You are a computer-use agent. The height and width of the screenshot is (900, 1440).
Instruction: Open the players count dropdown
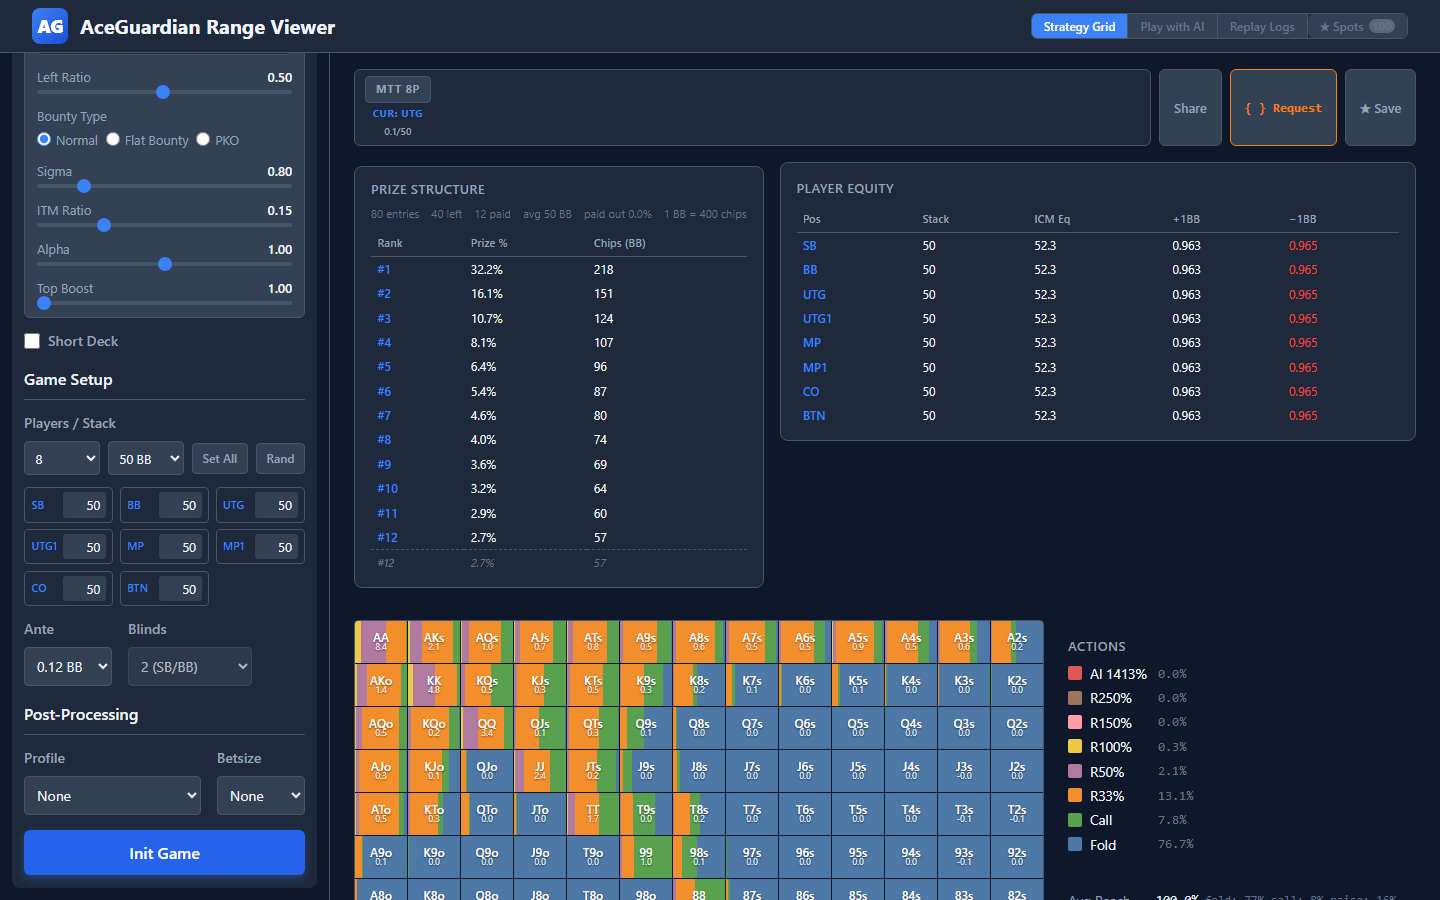point(61,458)
